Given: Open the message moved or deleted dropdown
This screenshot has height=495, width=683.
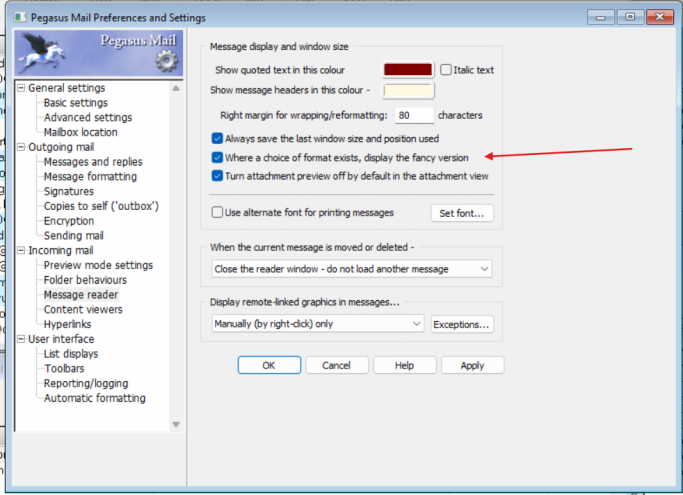Looking at the screenshot, I should click(352, 269).
